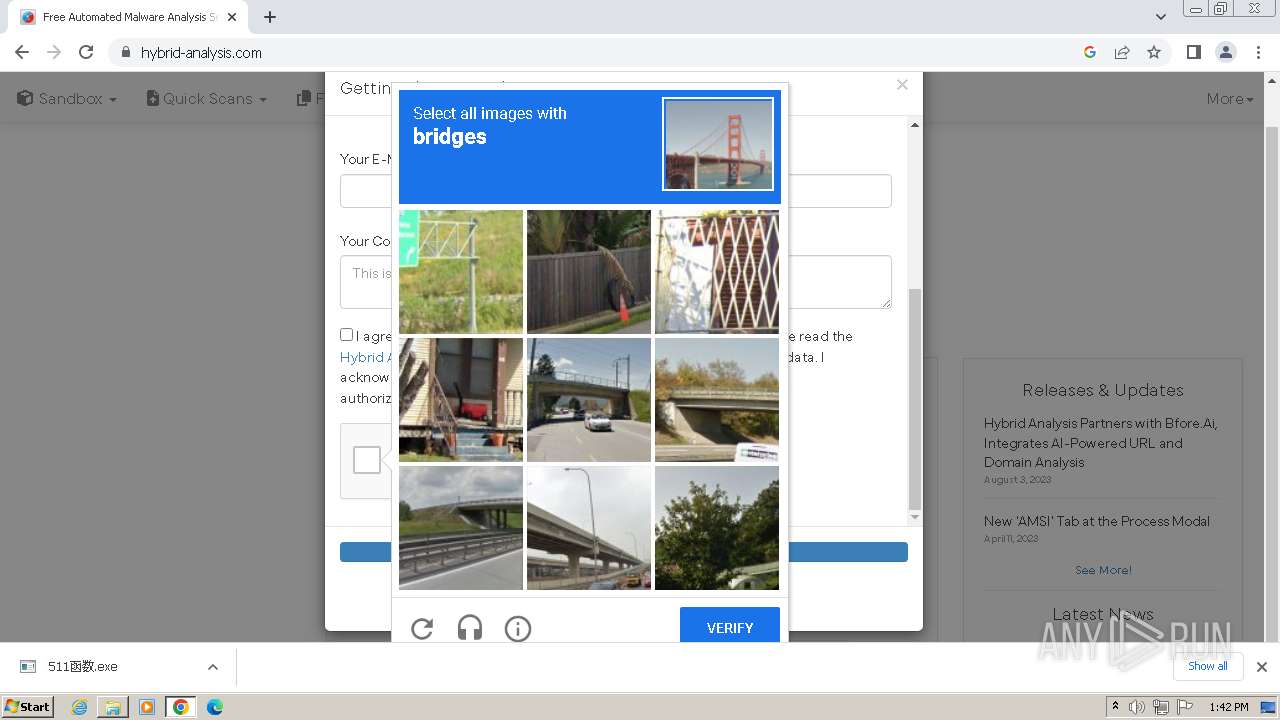
Task: Close the downloads bar
Action: click(1262, 667)
